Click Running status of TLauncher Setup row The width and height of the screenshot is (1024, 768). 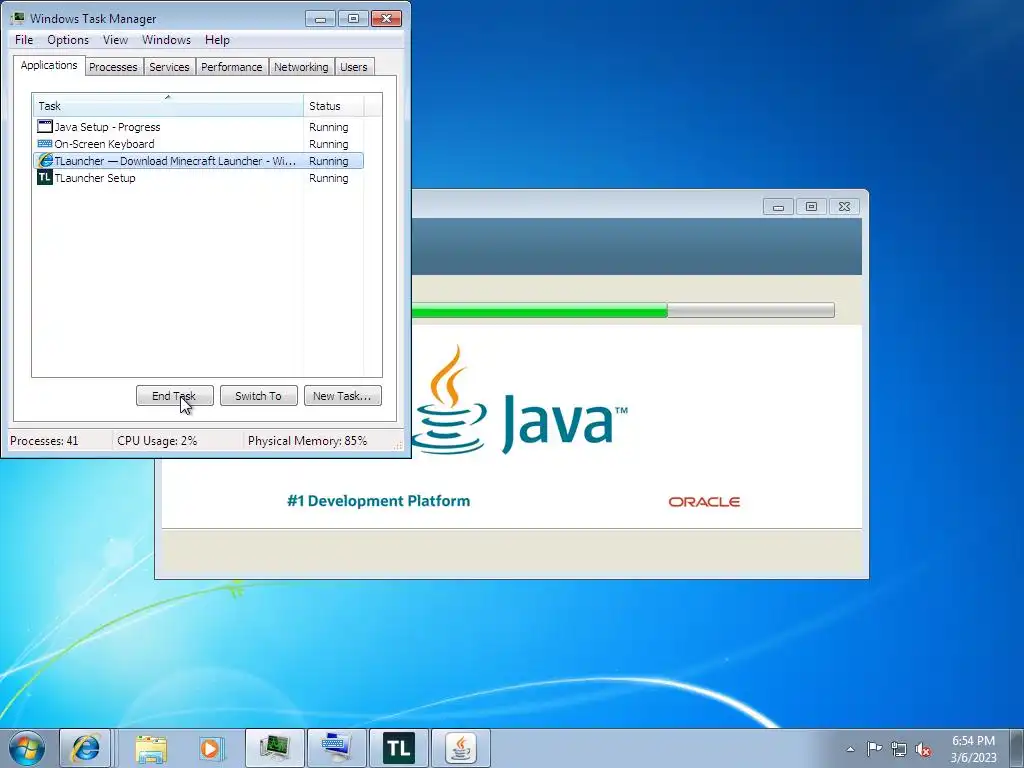[328, 178]
